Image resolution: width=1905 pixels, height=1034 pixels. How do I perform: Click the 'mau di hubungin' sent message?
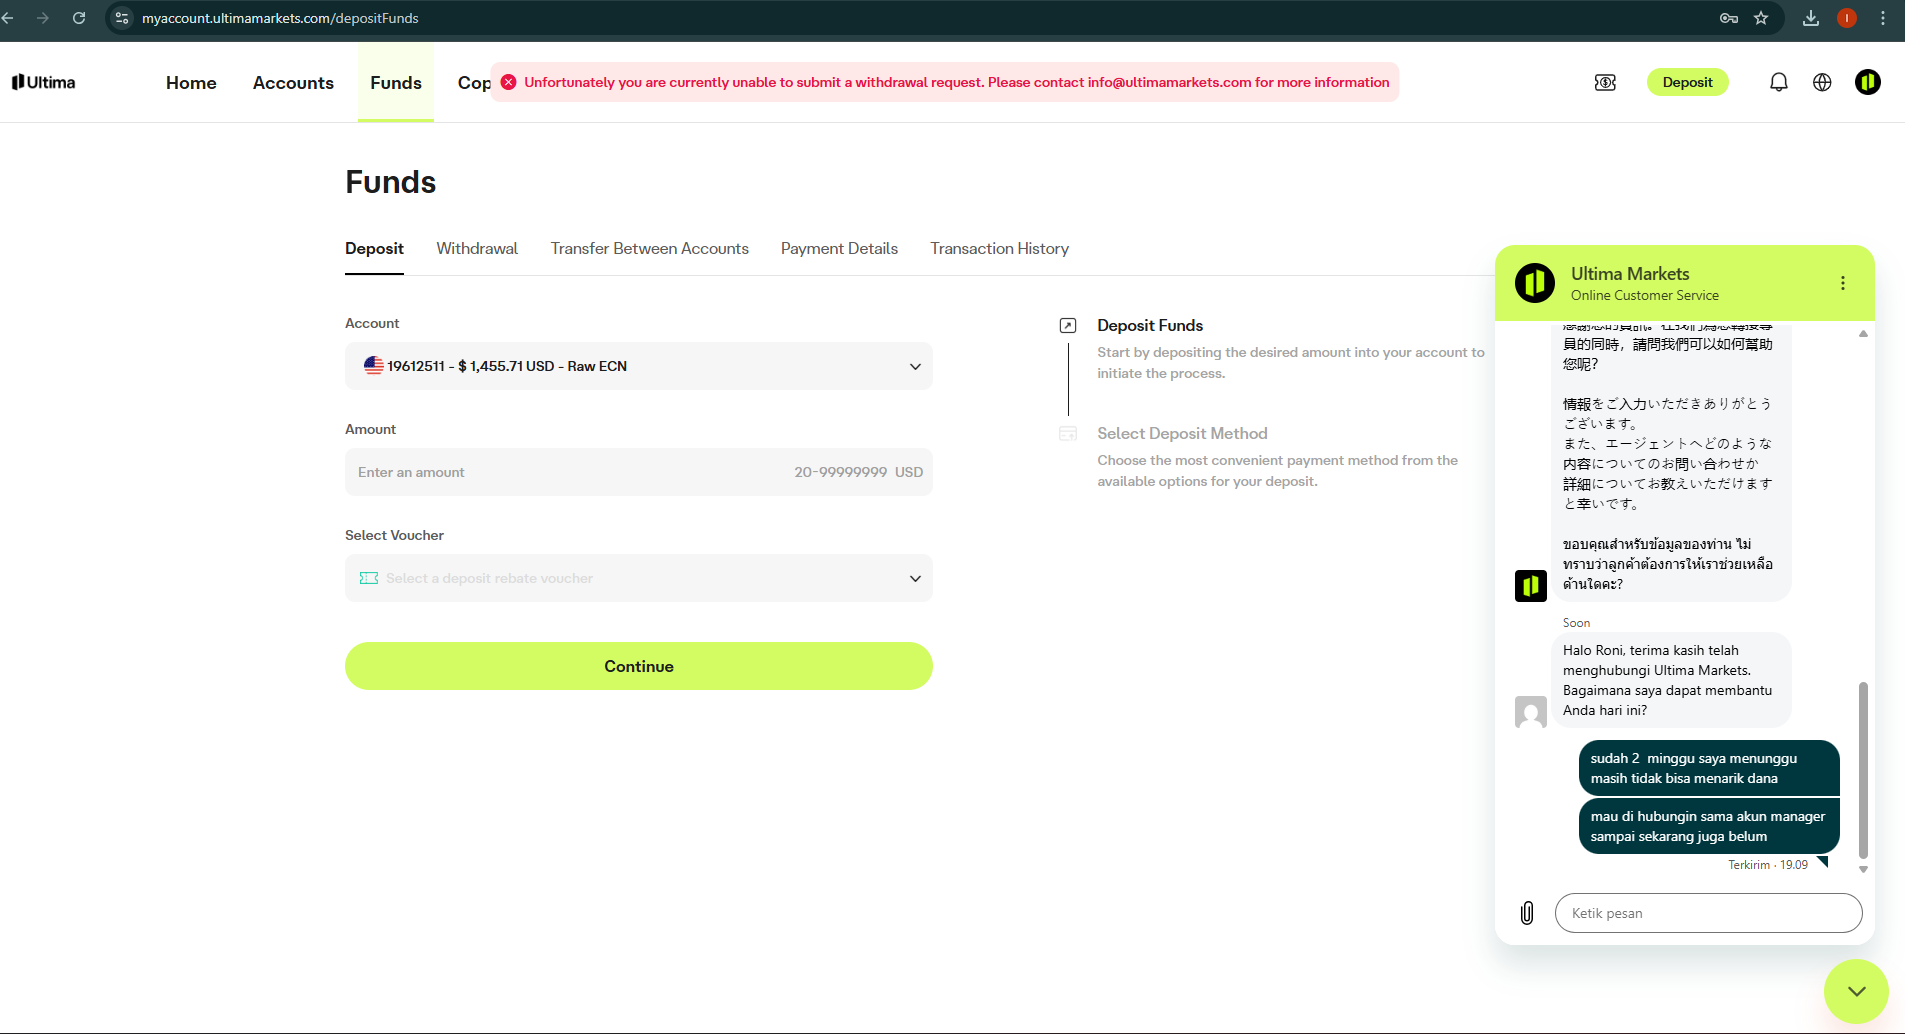pos(1709,826)
